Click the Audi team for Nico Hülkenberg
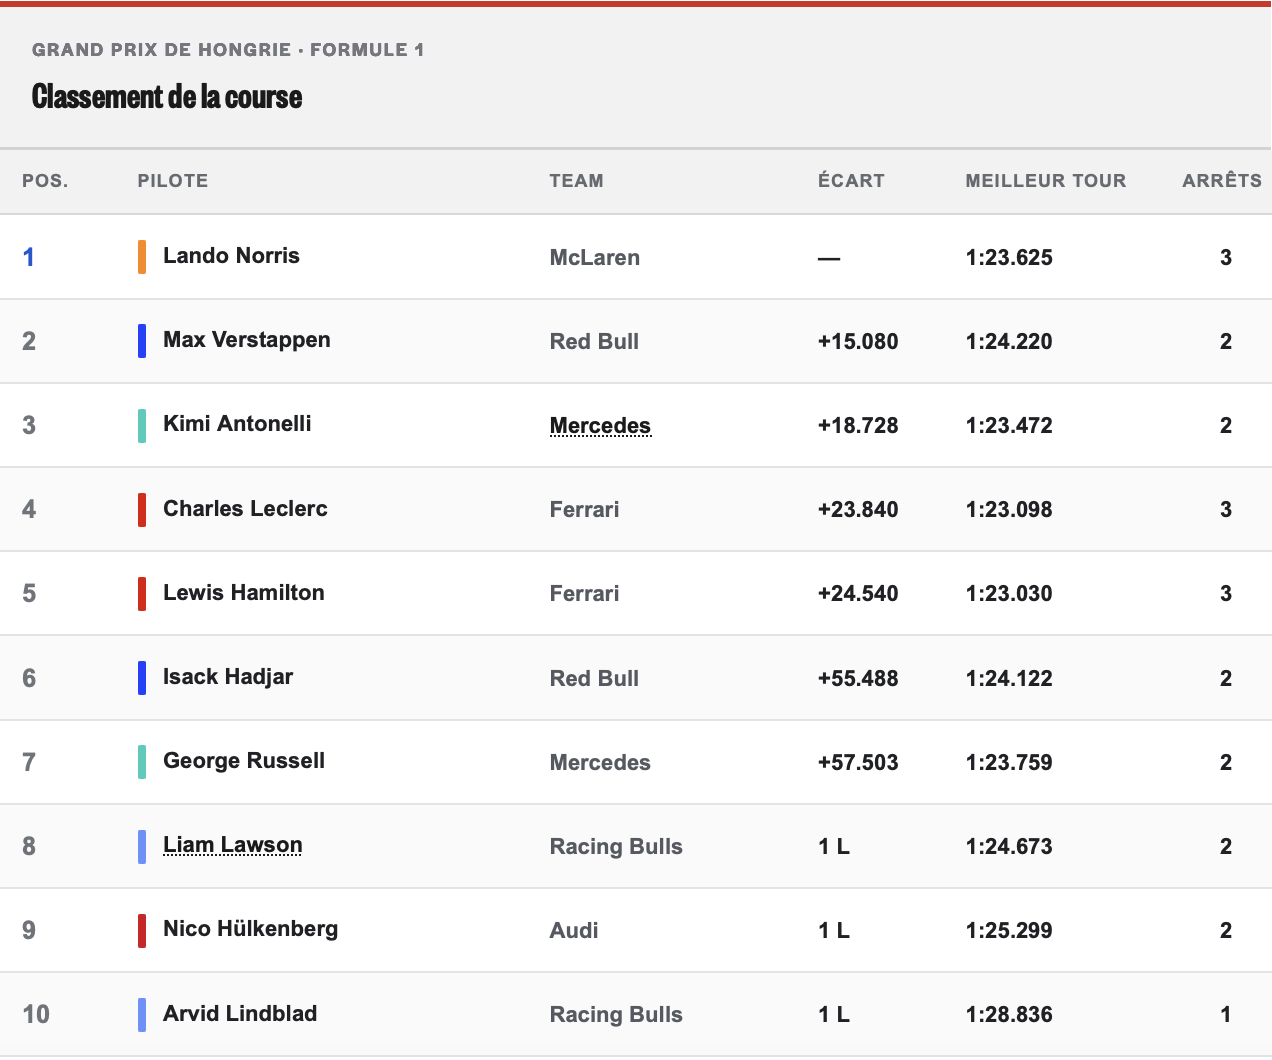The width and height of the screenshot is (1272, 1060). click(x=574, y=930)
